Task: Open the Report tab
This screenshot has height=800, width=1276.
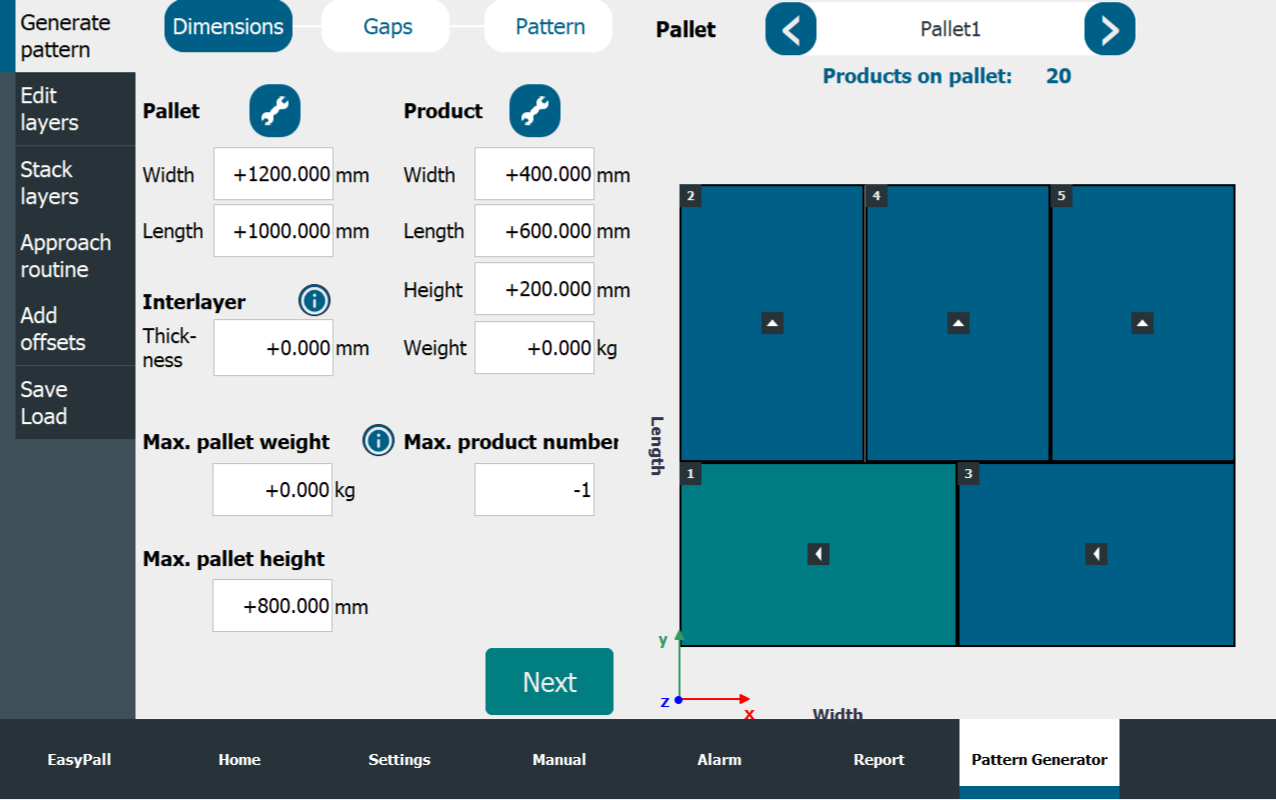Action: pos(878,759)
